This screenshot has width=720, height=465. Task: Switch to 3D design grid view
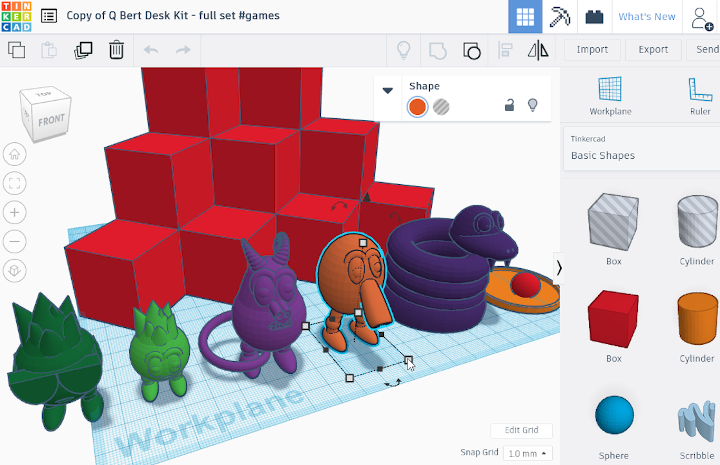pos(525,17)
